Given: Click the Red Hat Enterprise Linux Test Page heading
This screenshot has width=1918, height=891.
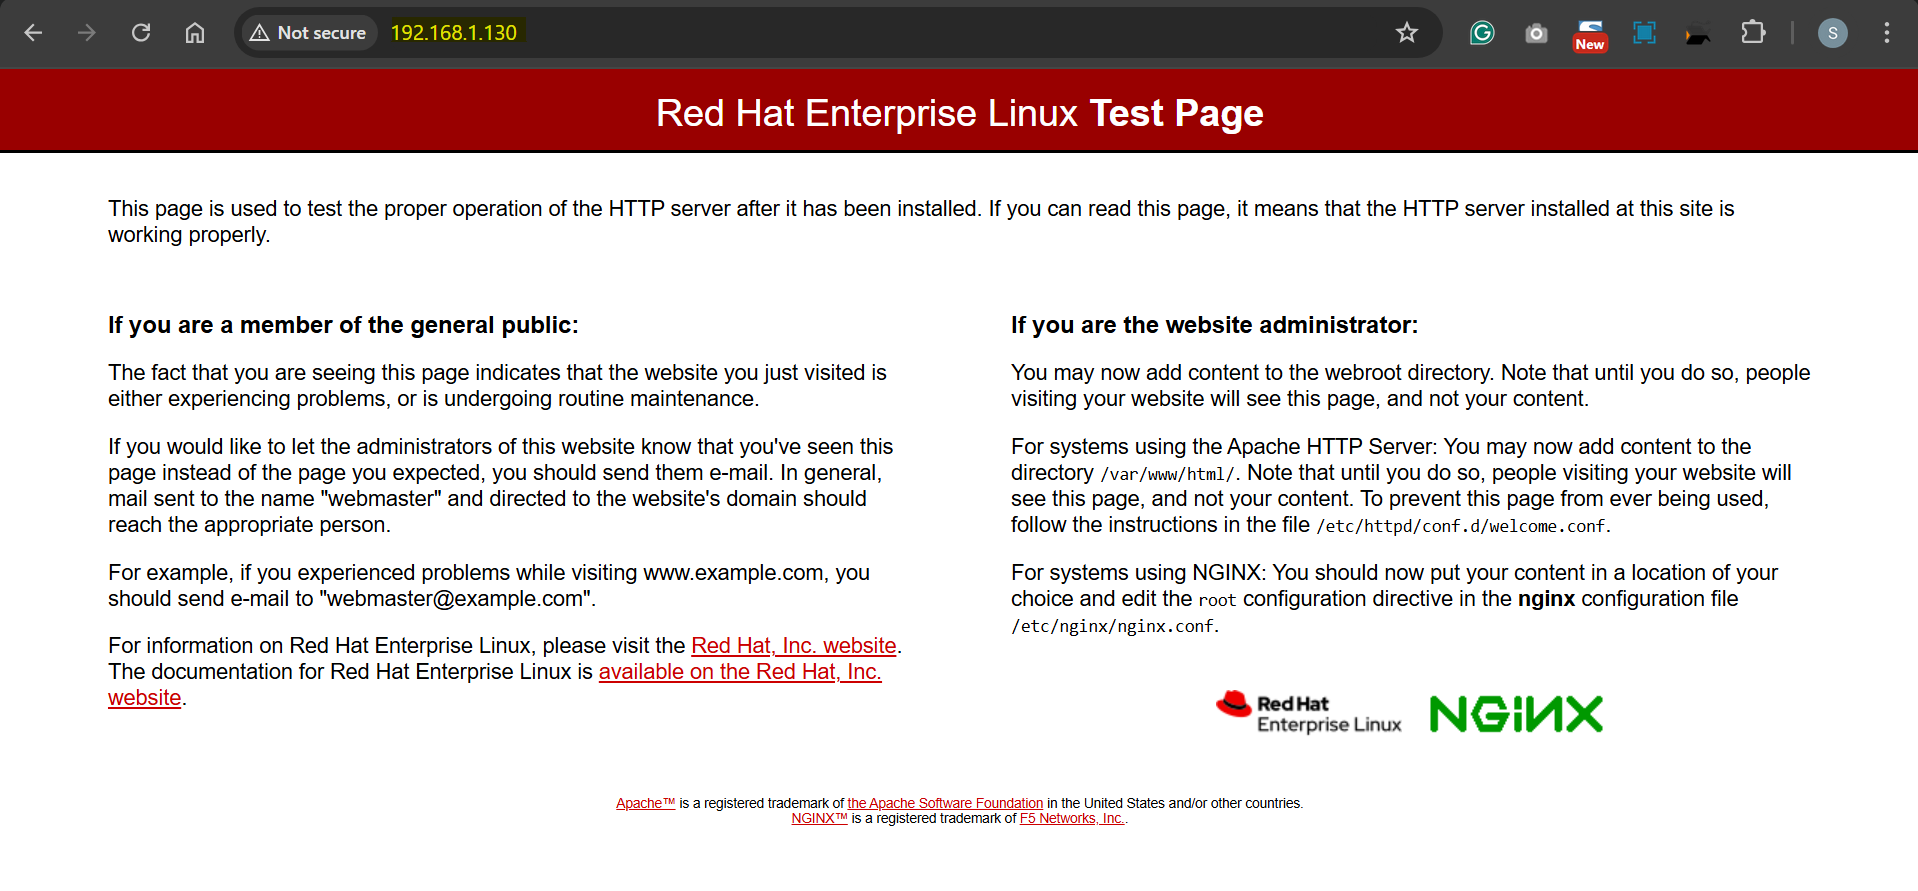Looking at the screenshot, I should tap(959, 113).
